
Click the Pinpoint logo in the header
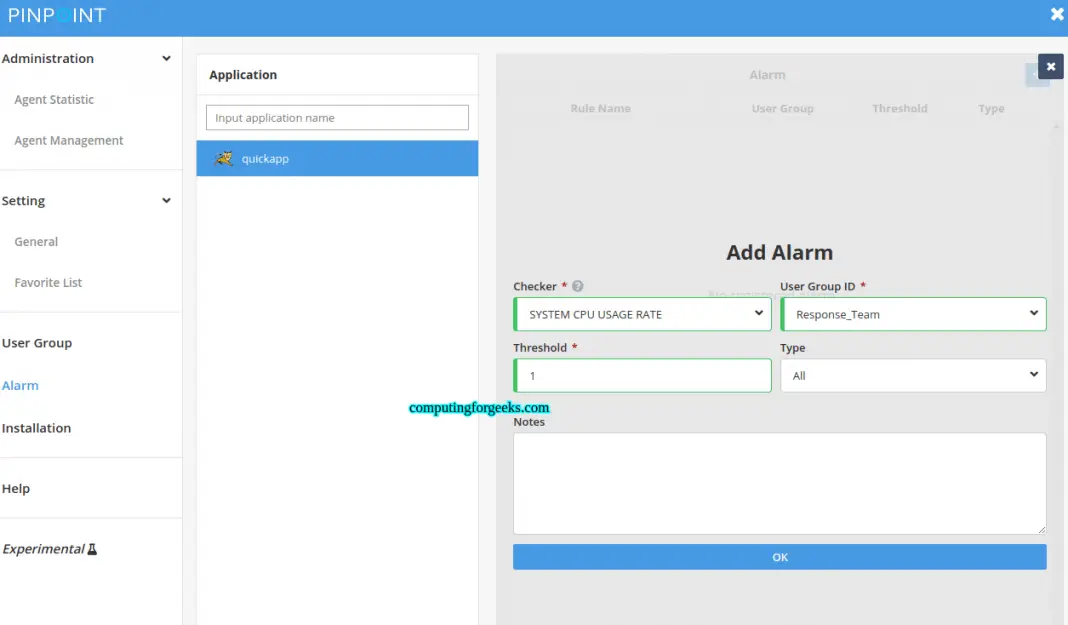tap(56, 15)
